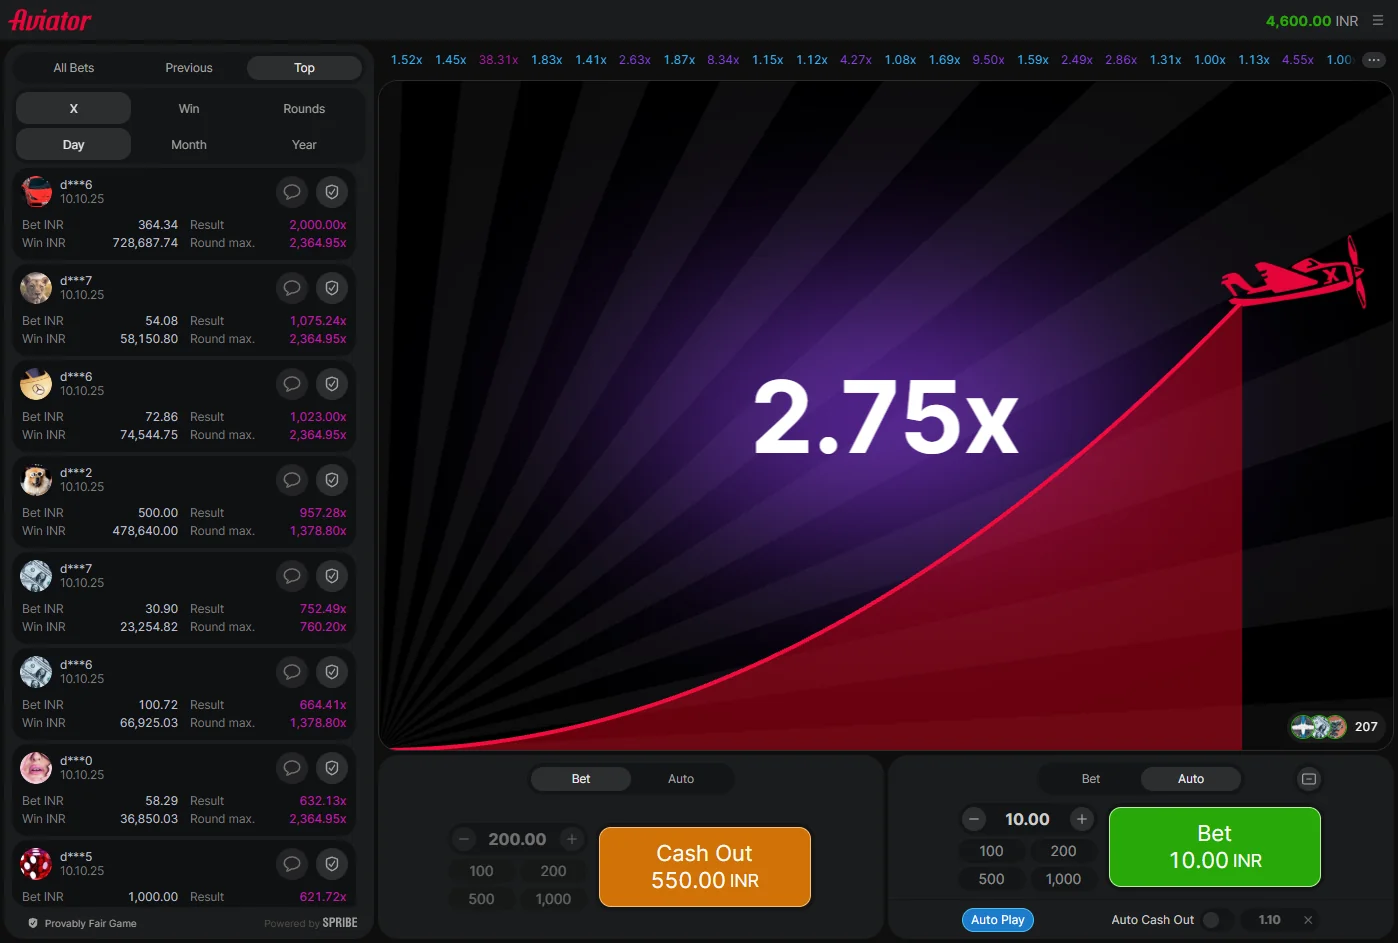Click d***2's player avatar

(x=36, y=480)
